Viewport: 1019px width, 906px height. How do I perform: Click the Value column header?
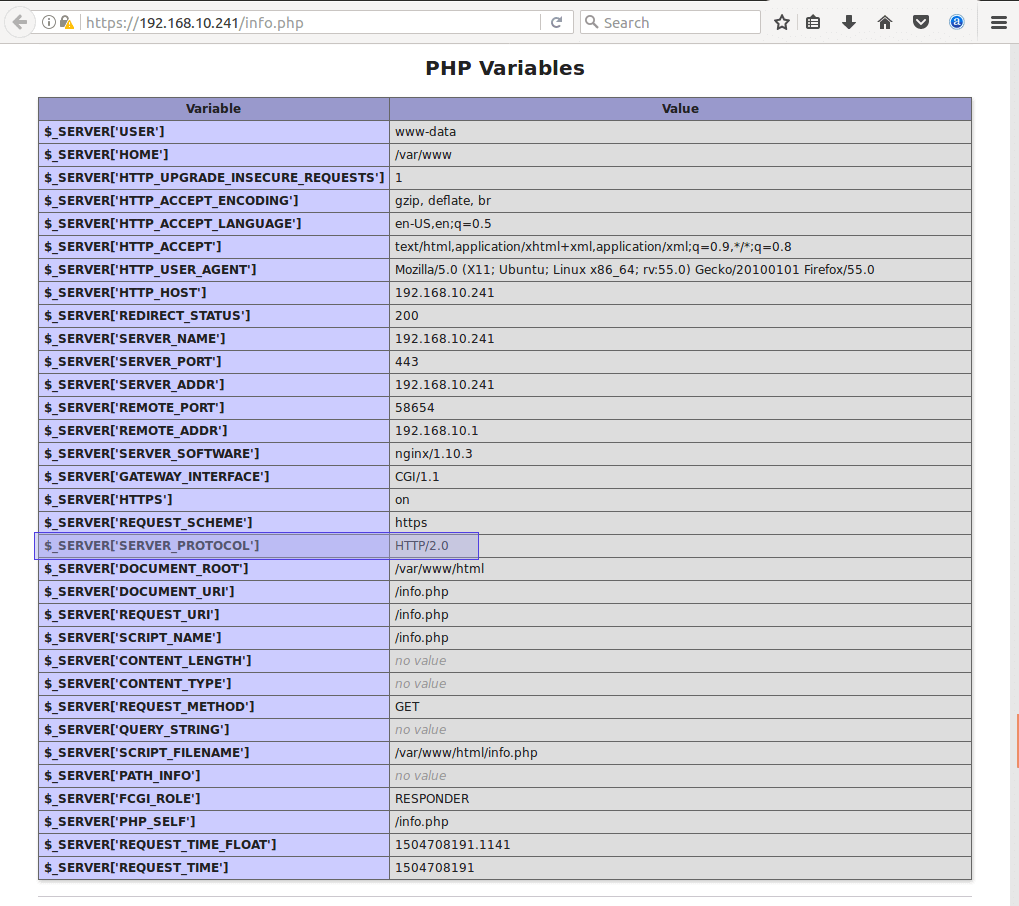(680, 109)
